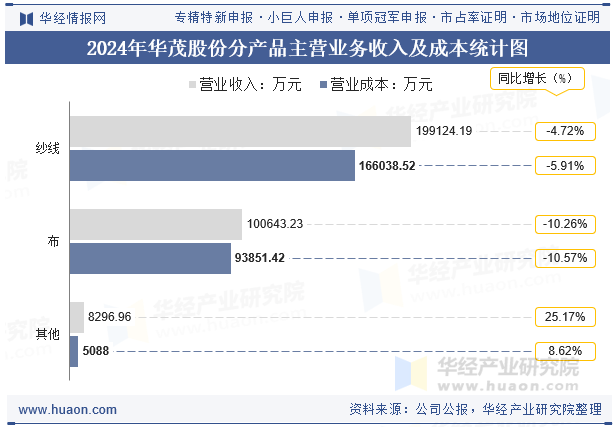The image size is (615, 427).
Task: Click the 100643.23 data label
Action: click(x=275, y=224)
